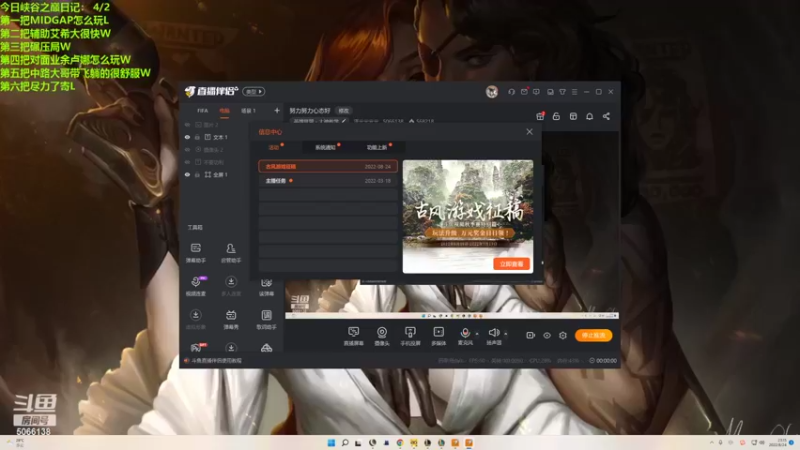Viewport: 800px width, 450px height.
Task: Add the 多媒体 multimedia source
Action: click(x=438, y=336)
